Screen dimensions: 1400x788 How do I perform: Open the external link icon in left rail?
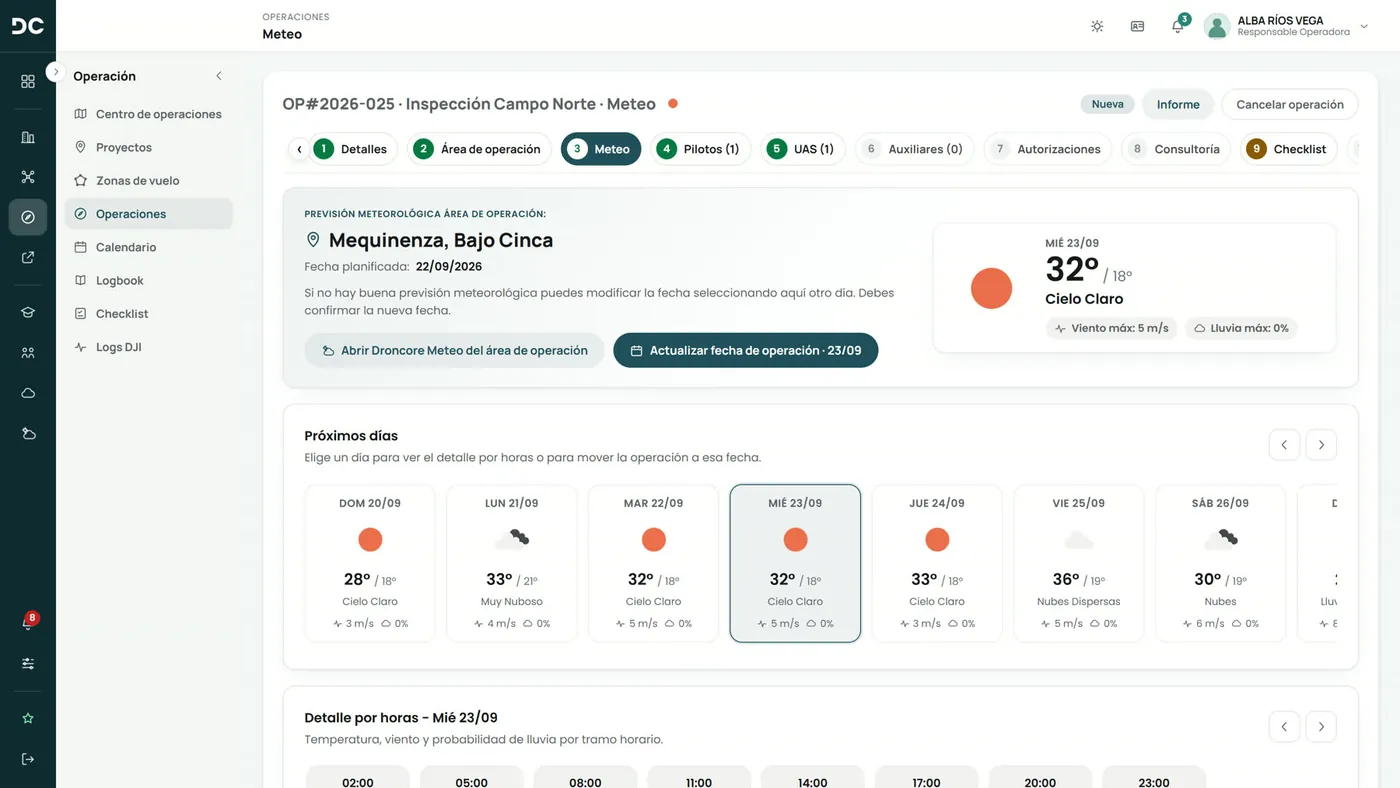[28, 257]
